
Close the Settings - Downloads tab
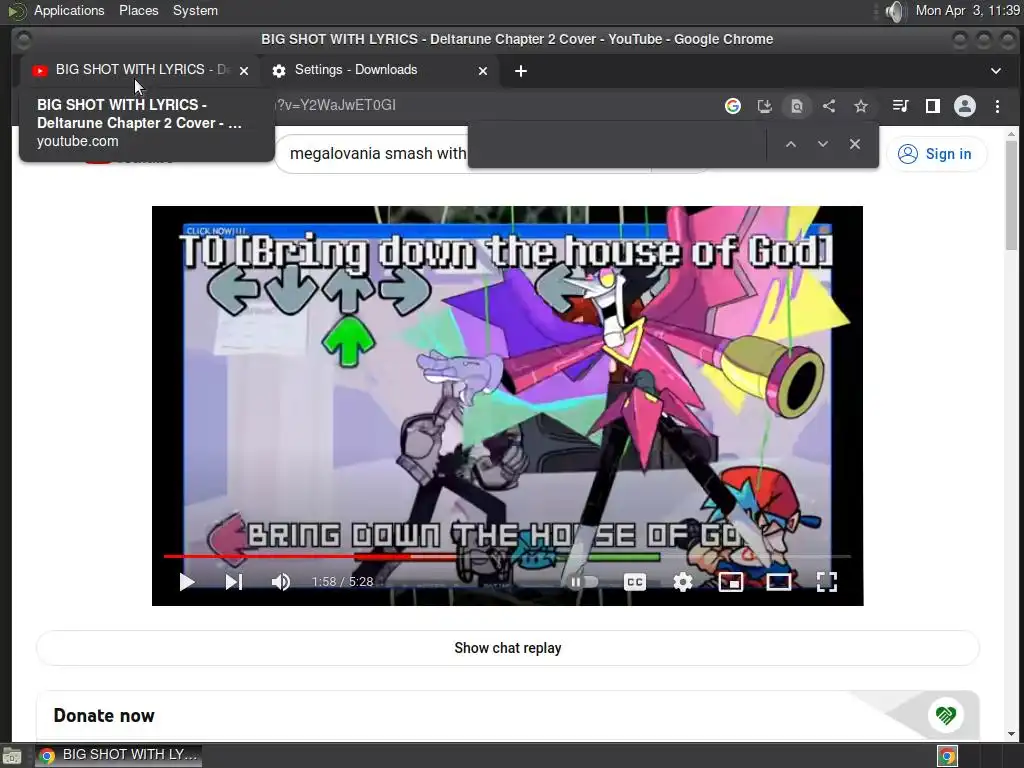pyautogui.click(x=483, y=71)
